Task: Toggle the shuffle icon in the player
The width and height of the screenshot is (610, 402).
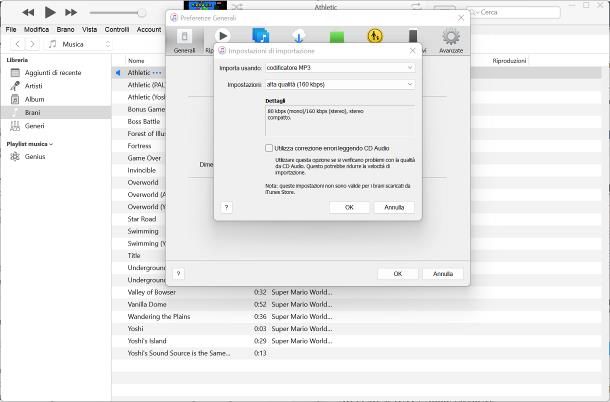Action: coord(237,7)
